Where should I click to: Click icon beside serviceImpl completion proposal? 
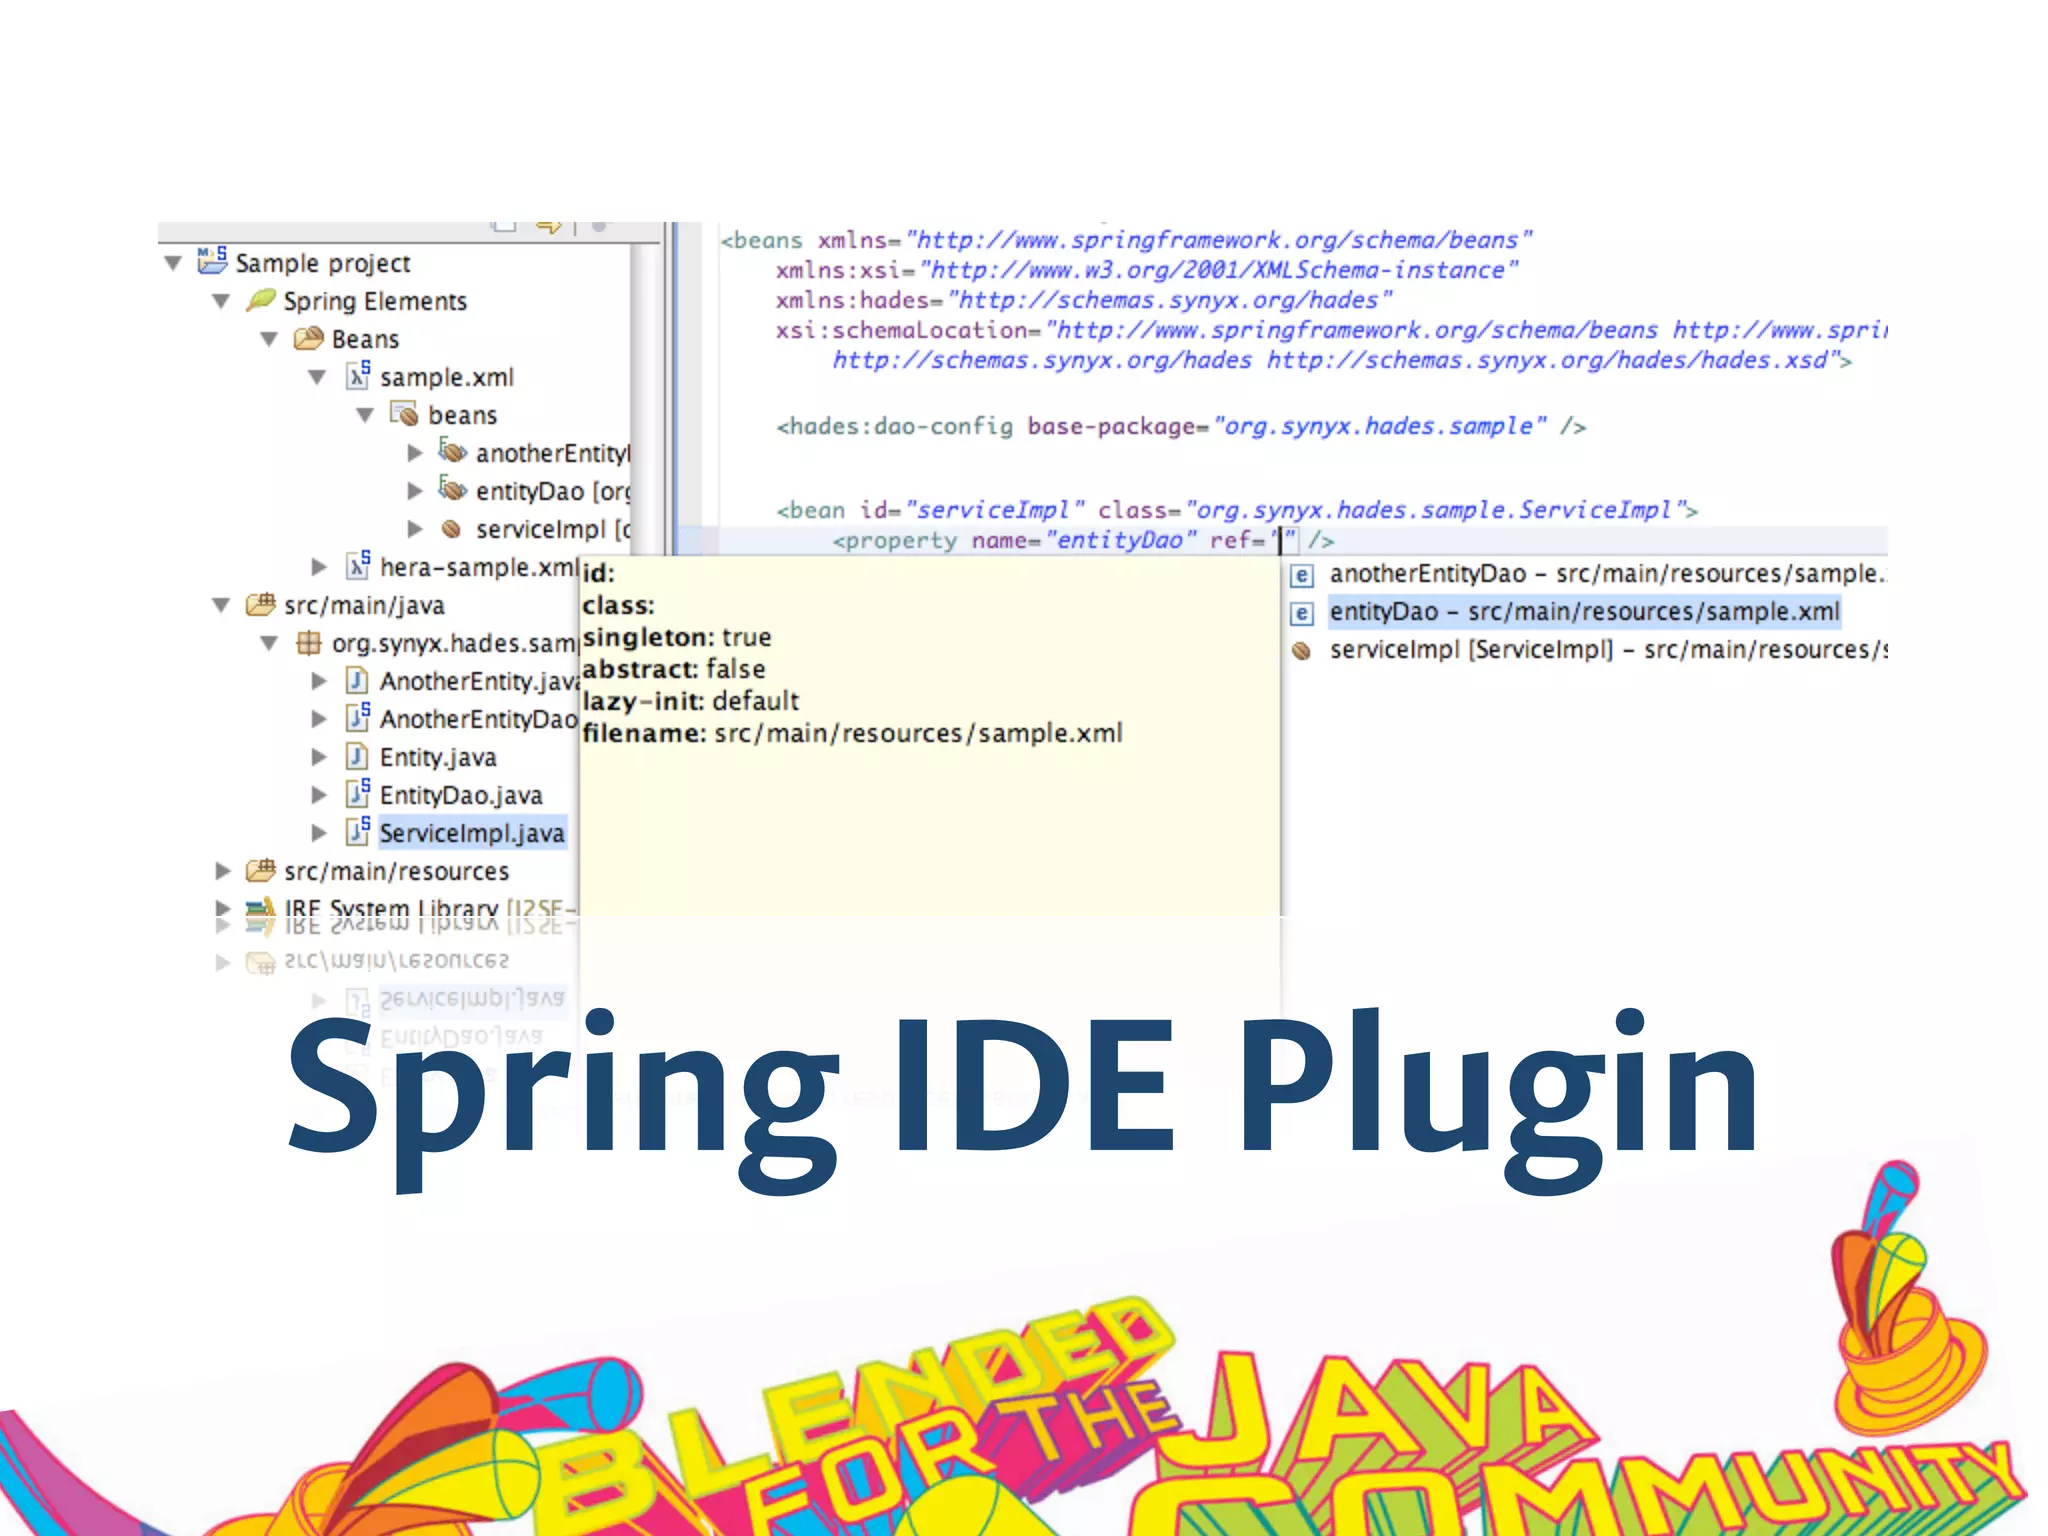(x=1301, y=651)
